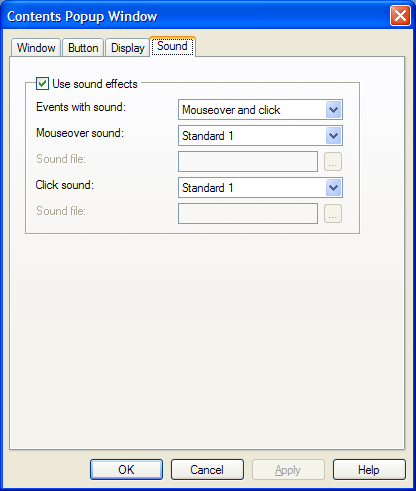Image resolution: width=416 pixels, height=491 pixels.
Task: Open the Click sound dropdown arrow
Action: [333, 188]
